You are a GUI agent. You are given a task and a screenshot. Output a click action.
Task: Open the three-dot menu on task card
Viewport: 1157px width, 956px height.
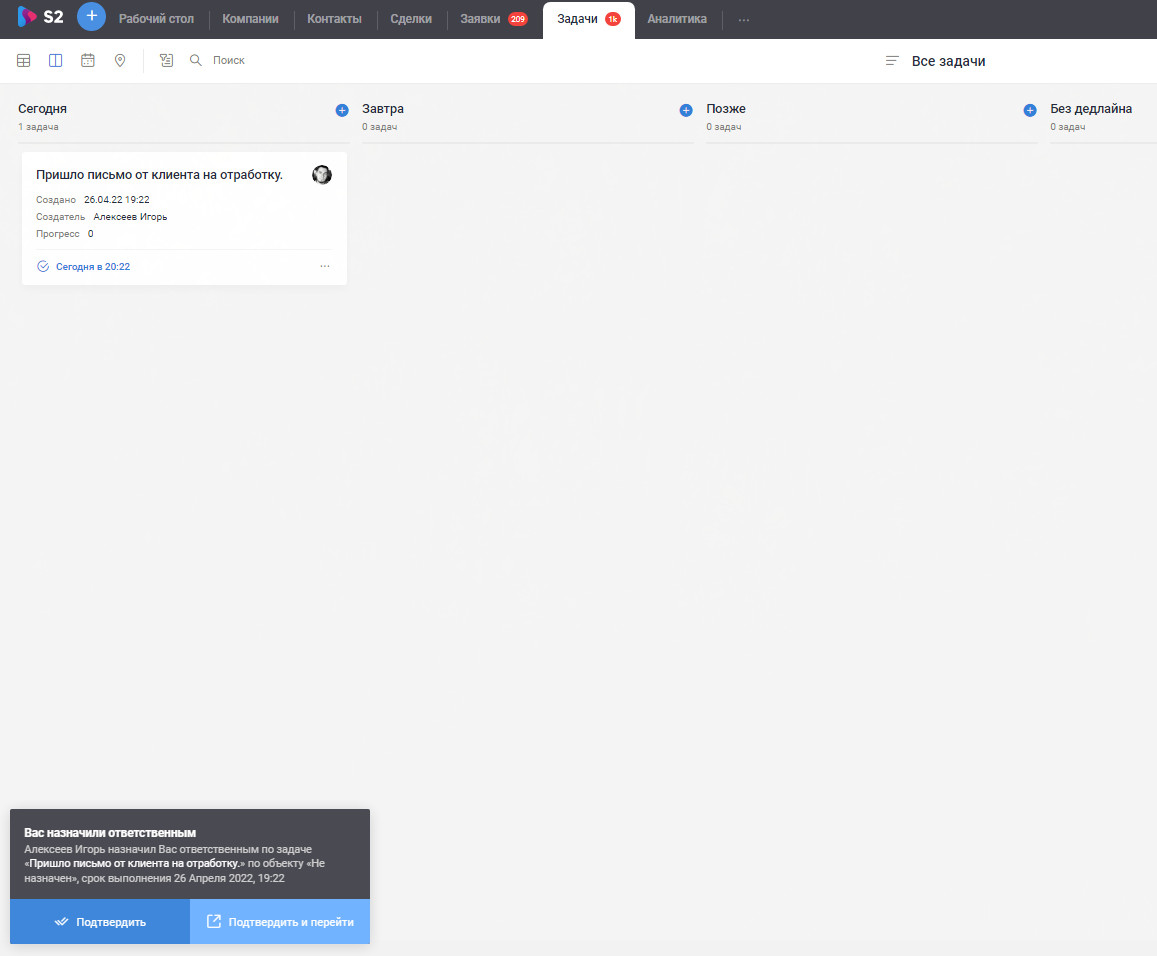[x=325, y=266]
